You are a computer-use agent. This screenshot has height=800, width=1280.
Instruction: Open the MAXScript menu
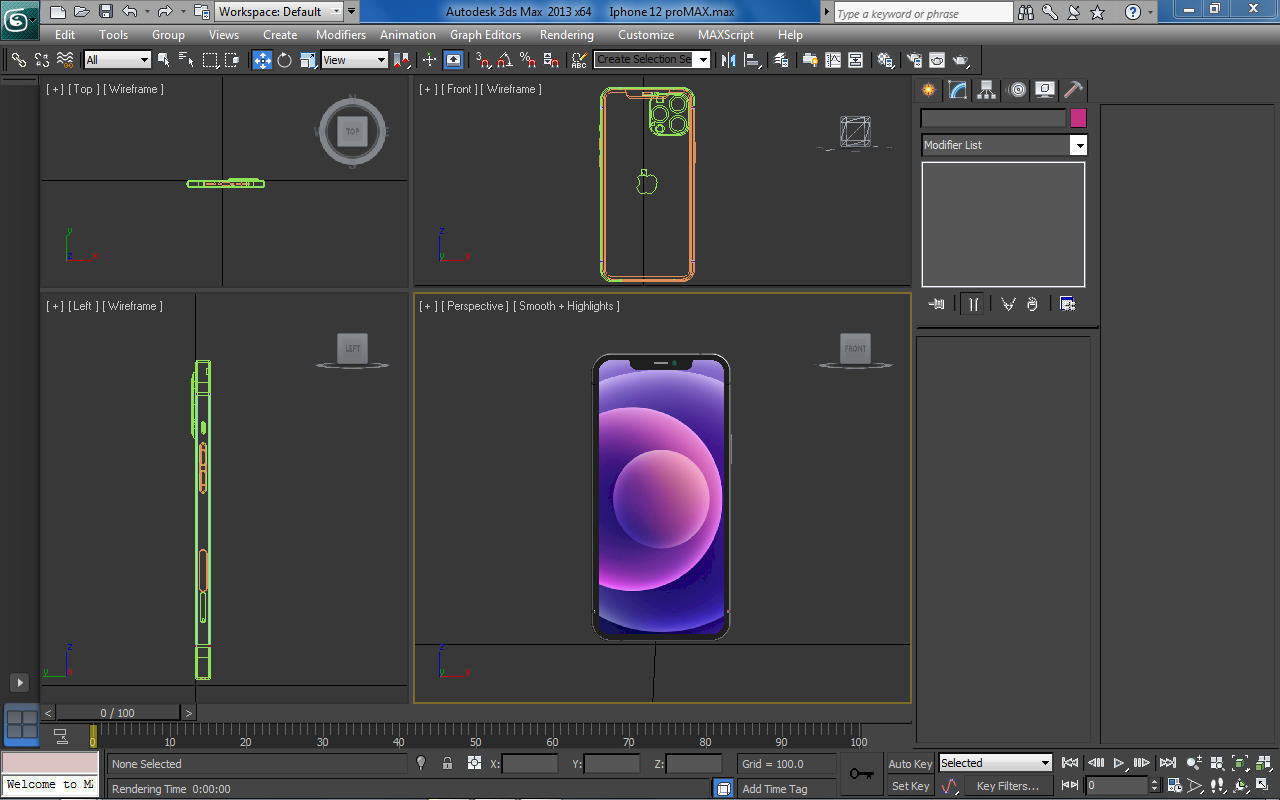pyautogui.click(x=726, y=35)
